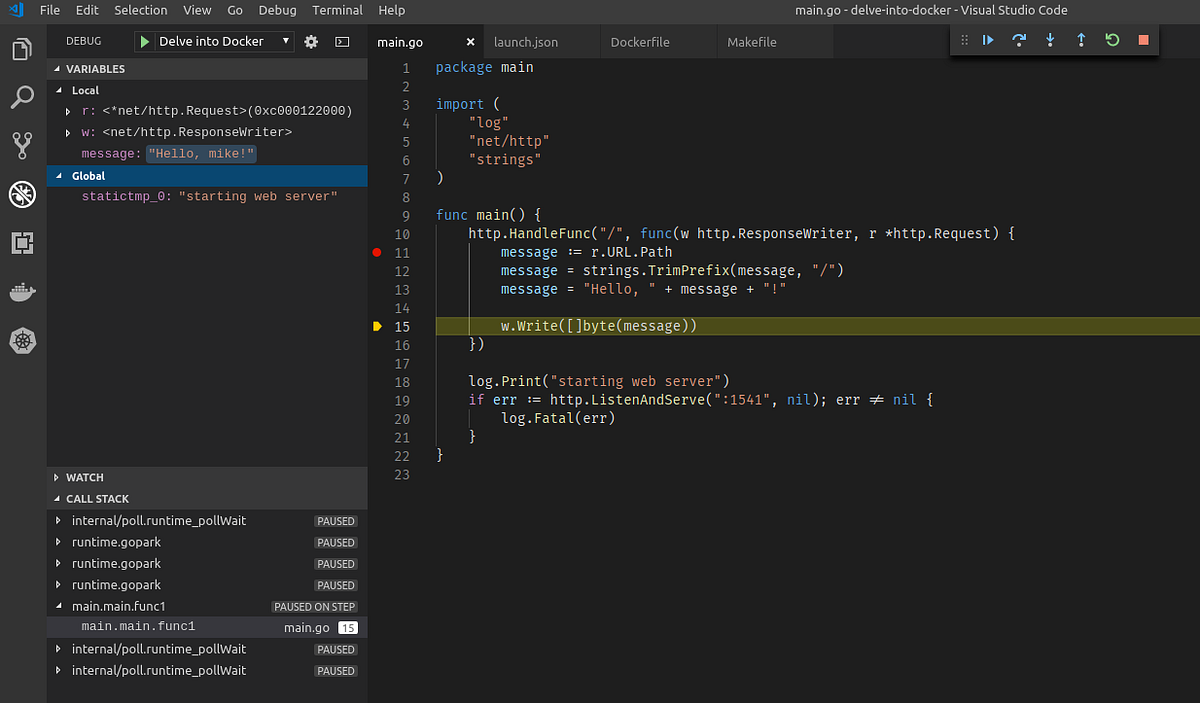Open the Source Control sidebar icon

[x=22, y=144]
